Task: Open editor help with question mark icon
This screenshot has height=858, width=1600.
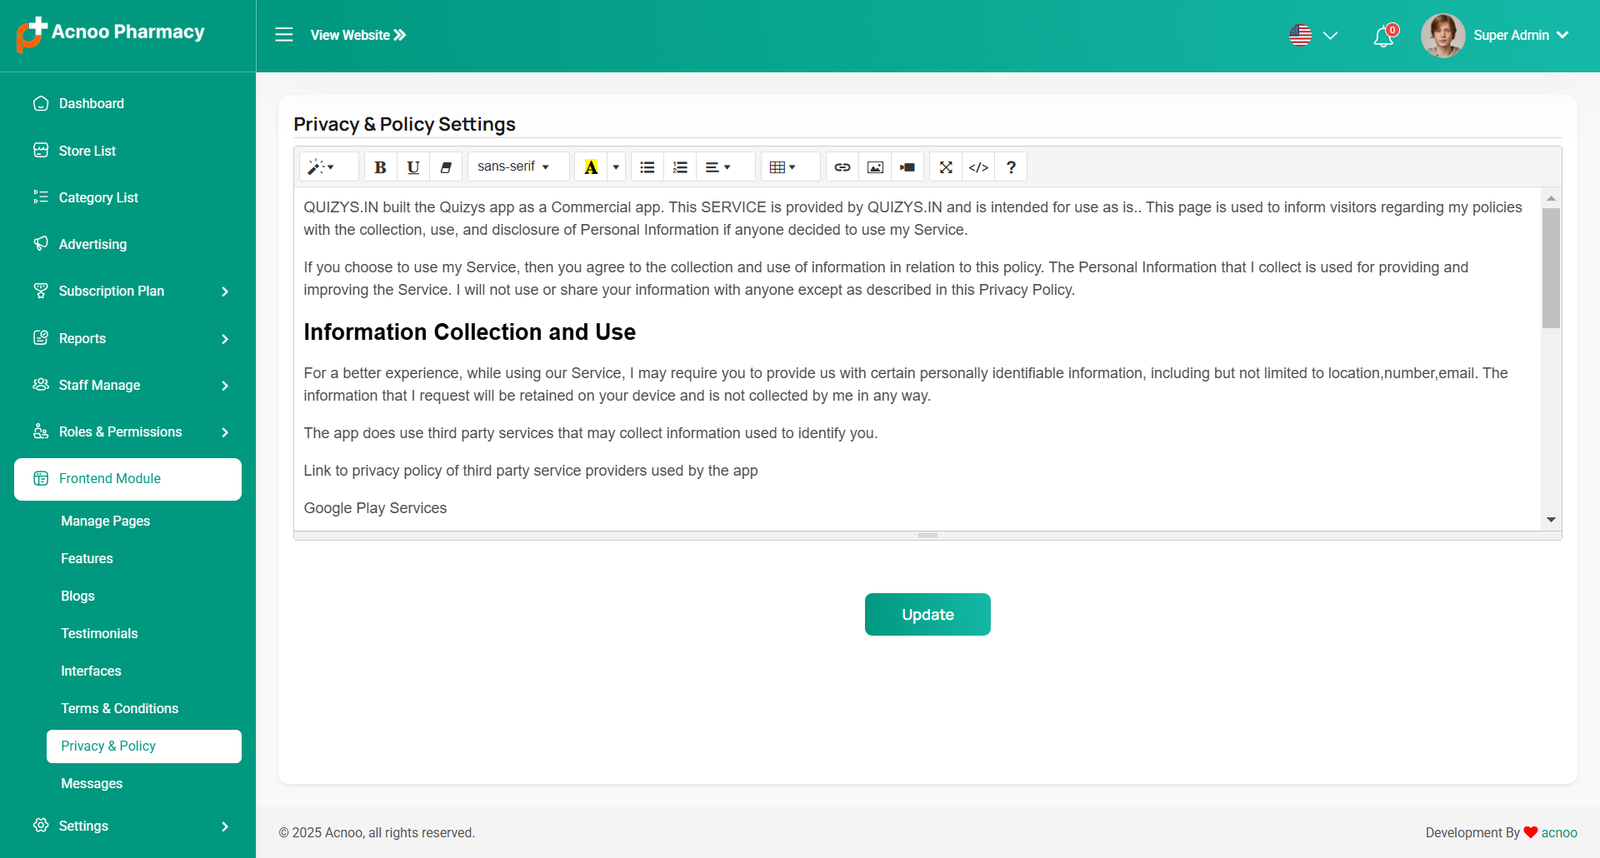Action: 1011,167
